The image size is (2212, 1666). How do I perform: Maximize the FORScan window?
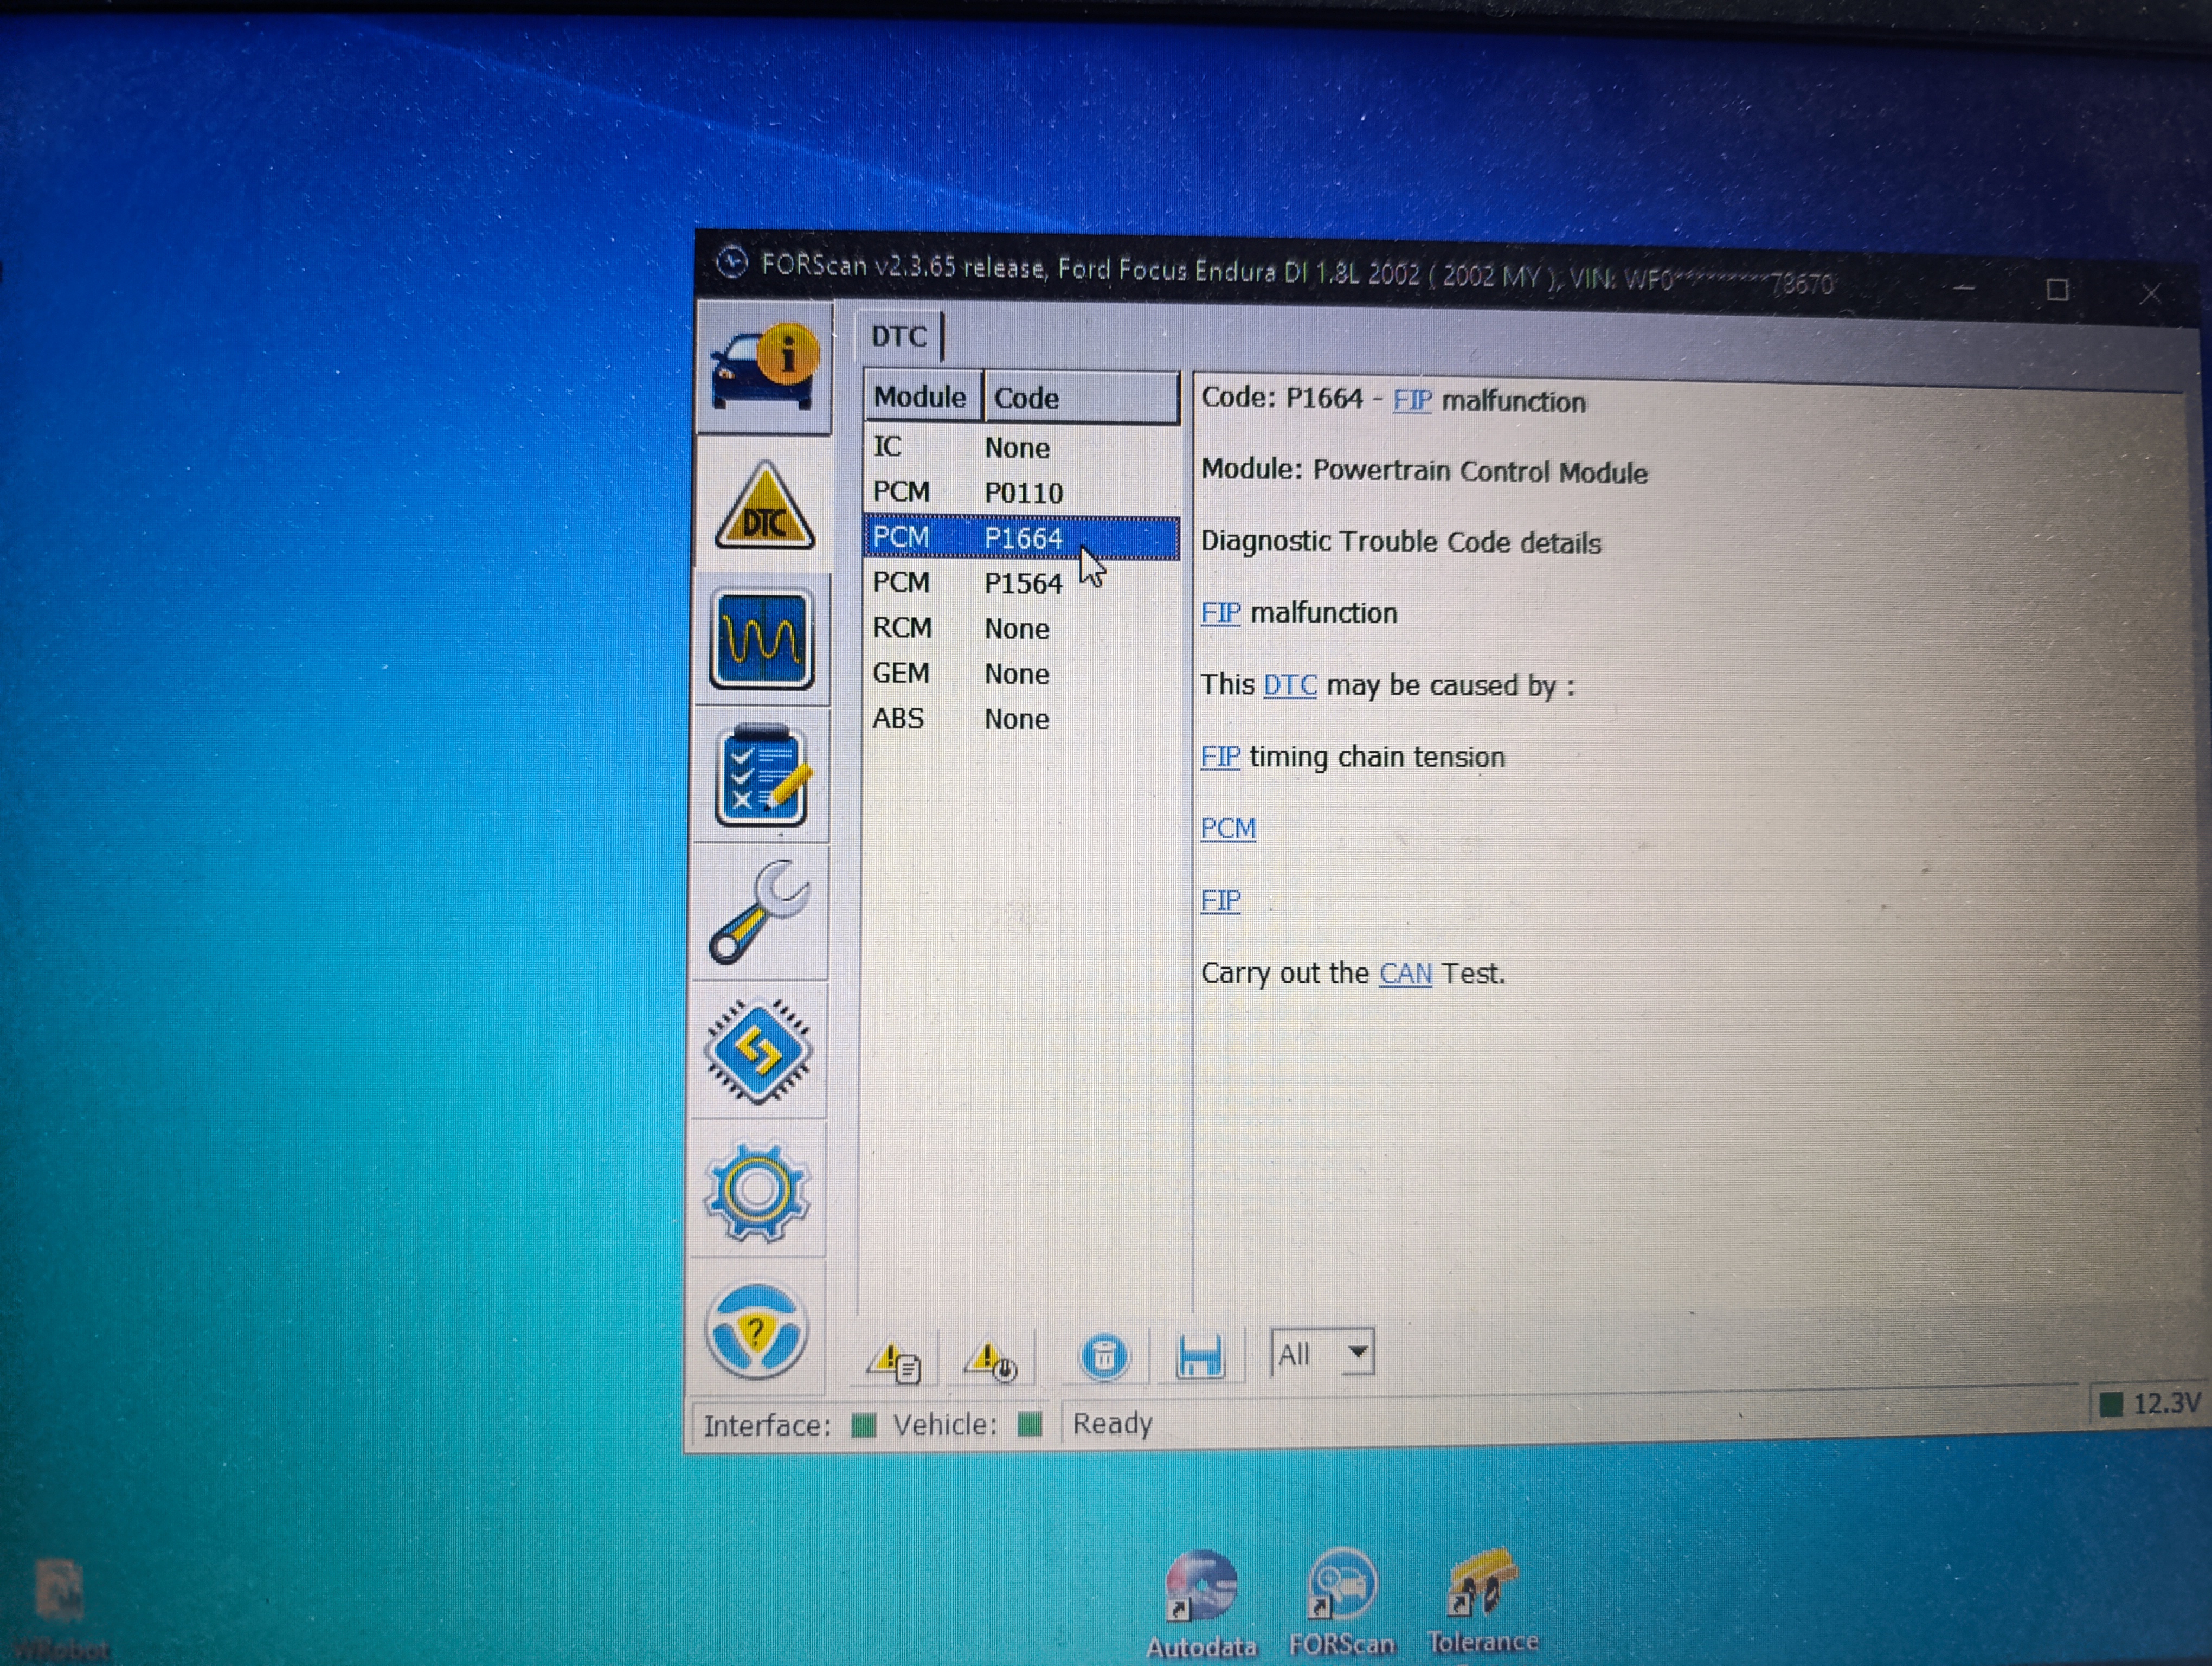(x=2057, y=290)
